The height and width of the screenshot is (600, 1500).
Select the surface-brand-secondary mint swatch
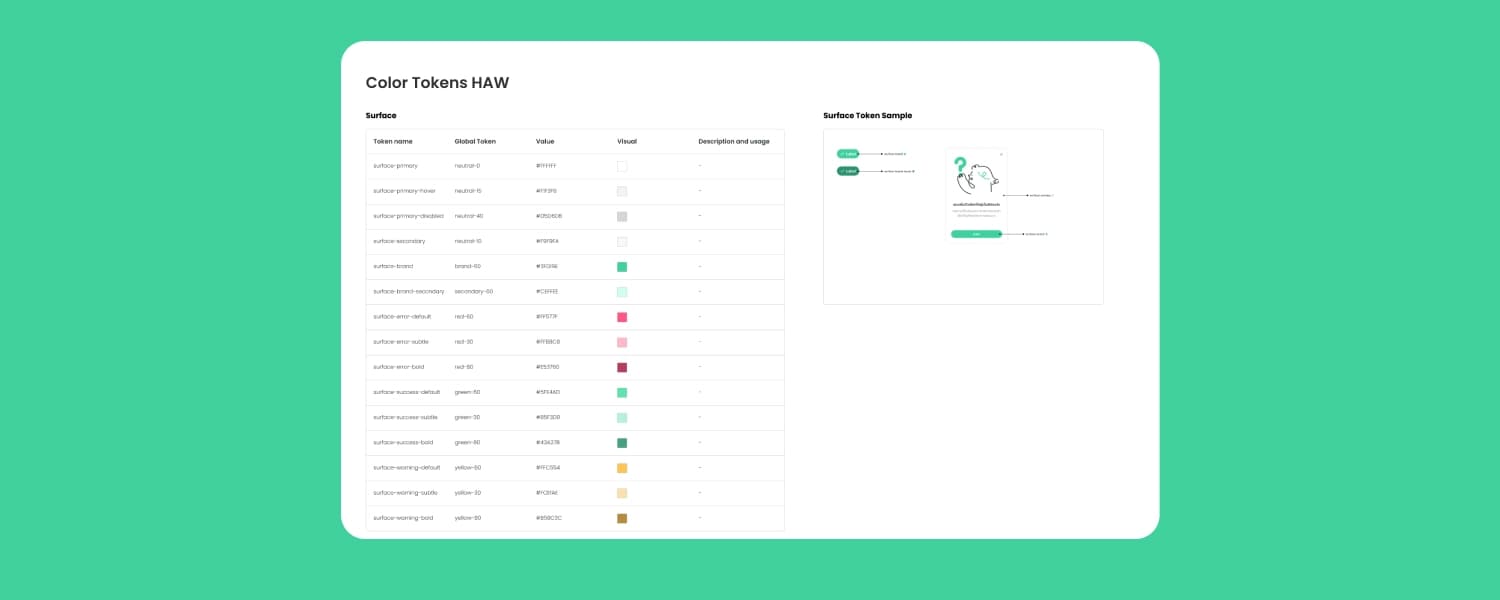pos(622,292)
